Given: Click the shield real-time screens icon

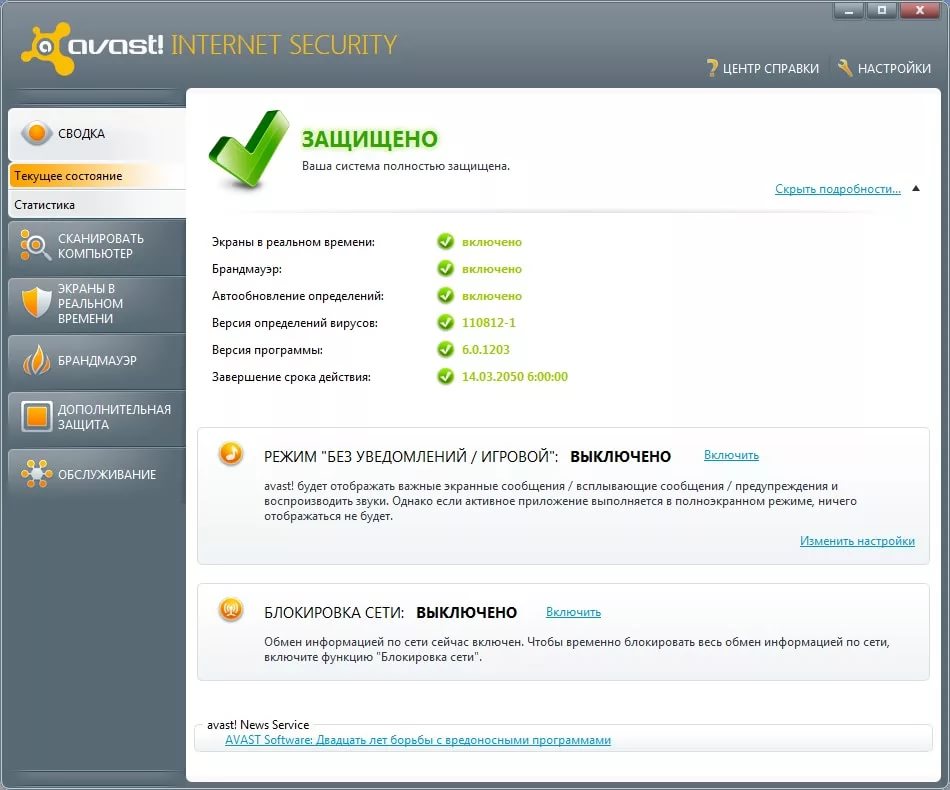Looking at the screenshot, I should pyautogui.click(x=36, y=302).
